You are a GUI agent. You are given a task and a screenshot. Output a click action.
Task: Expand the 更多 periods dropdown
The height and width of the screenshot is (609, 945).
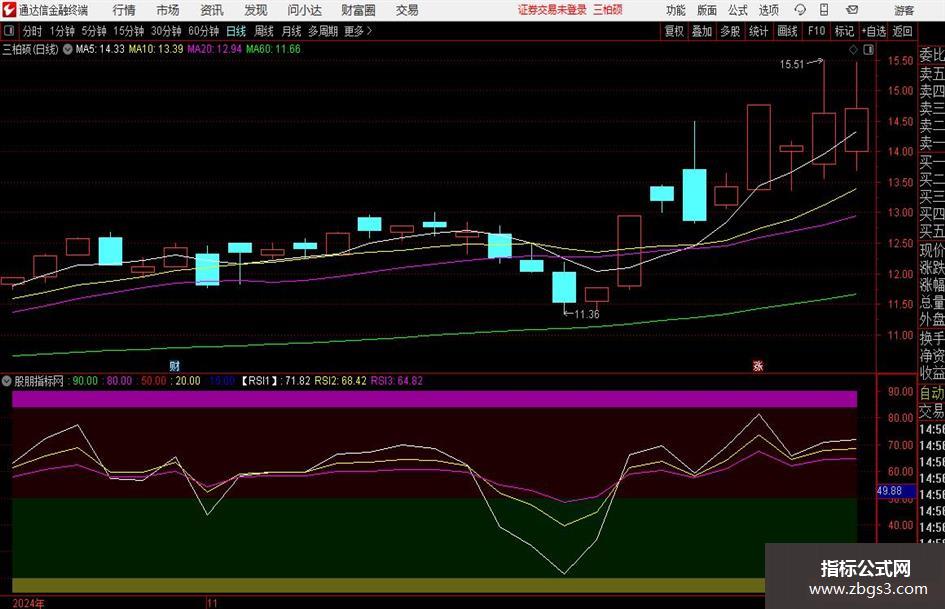[358, 31]
